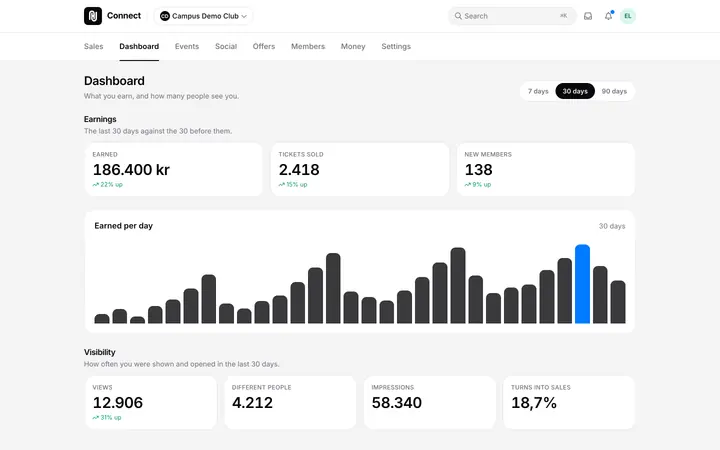The height and width of the screenshot is (450, 720).
Task: Select the 7 days range
Action: point(538,91)
